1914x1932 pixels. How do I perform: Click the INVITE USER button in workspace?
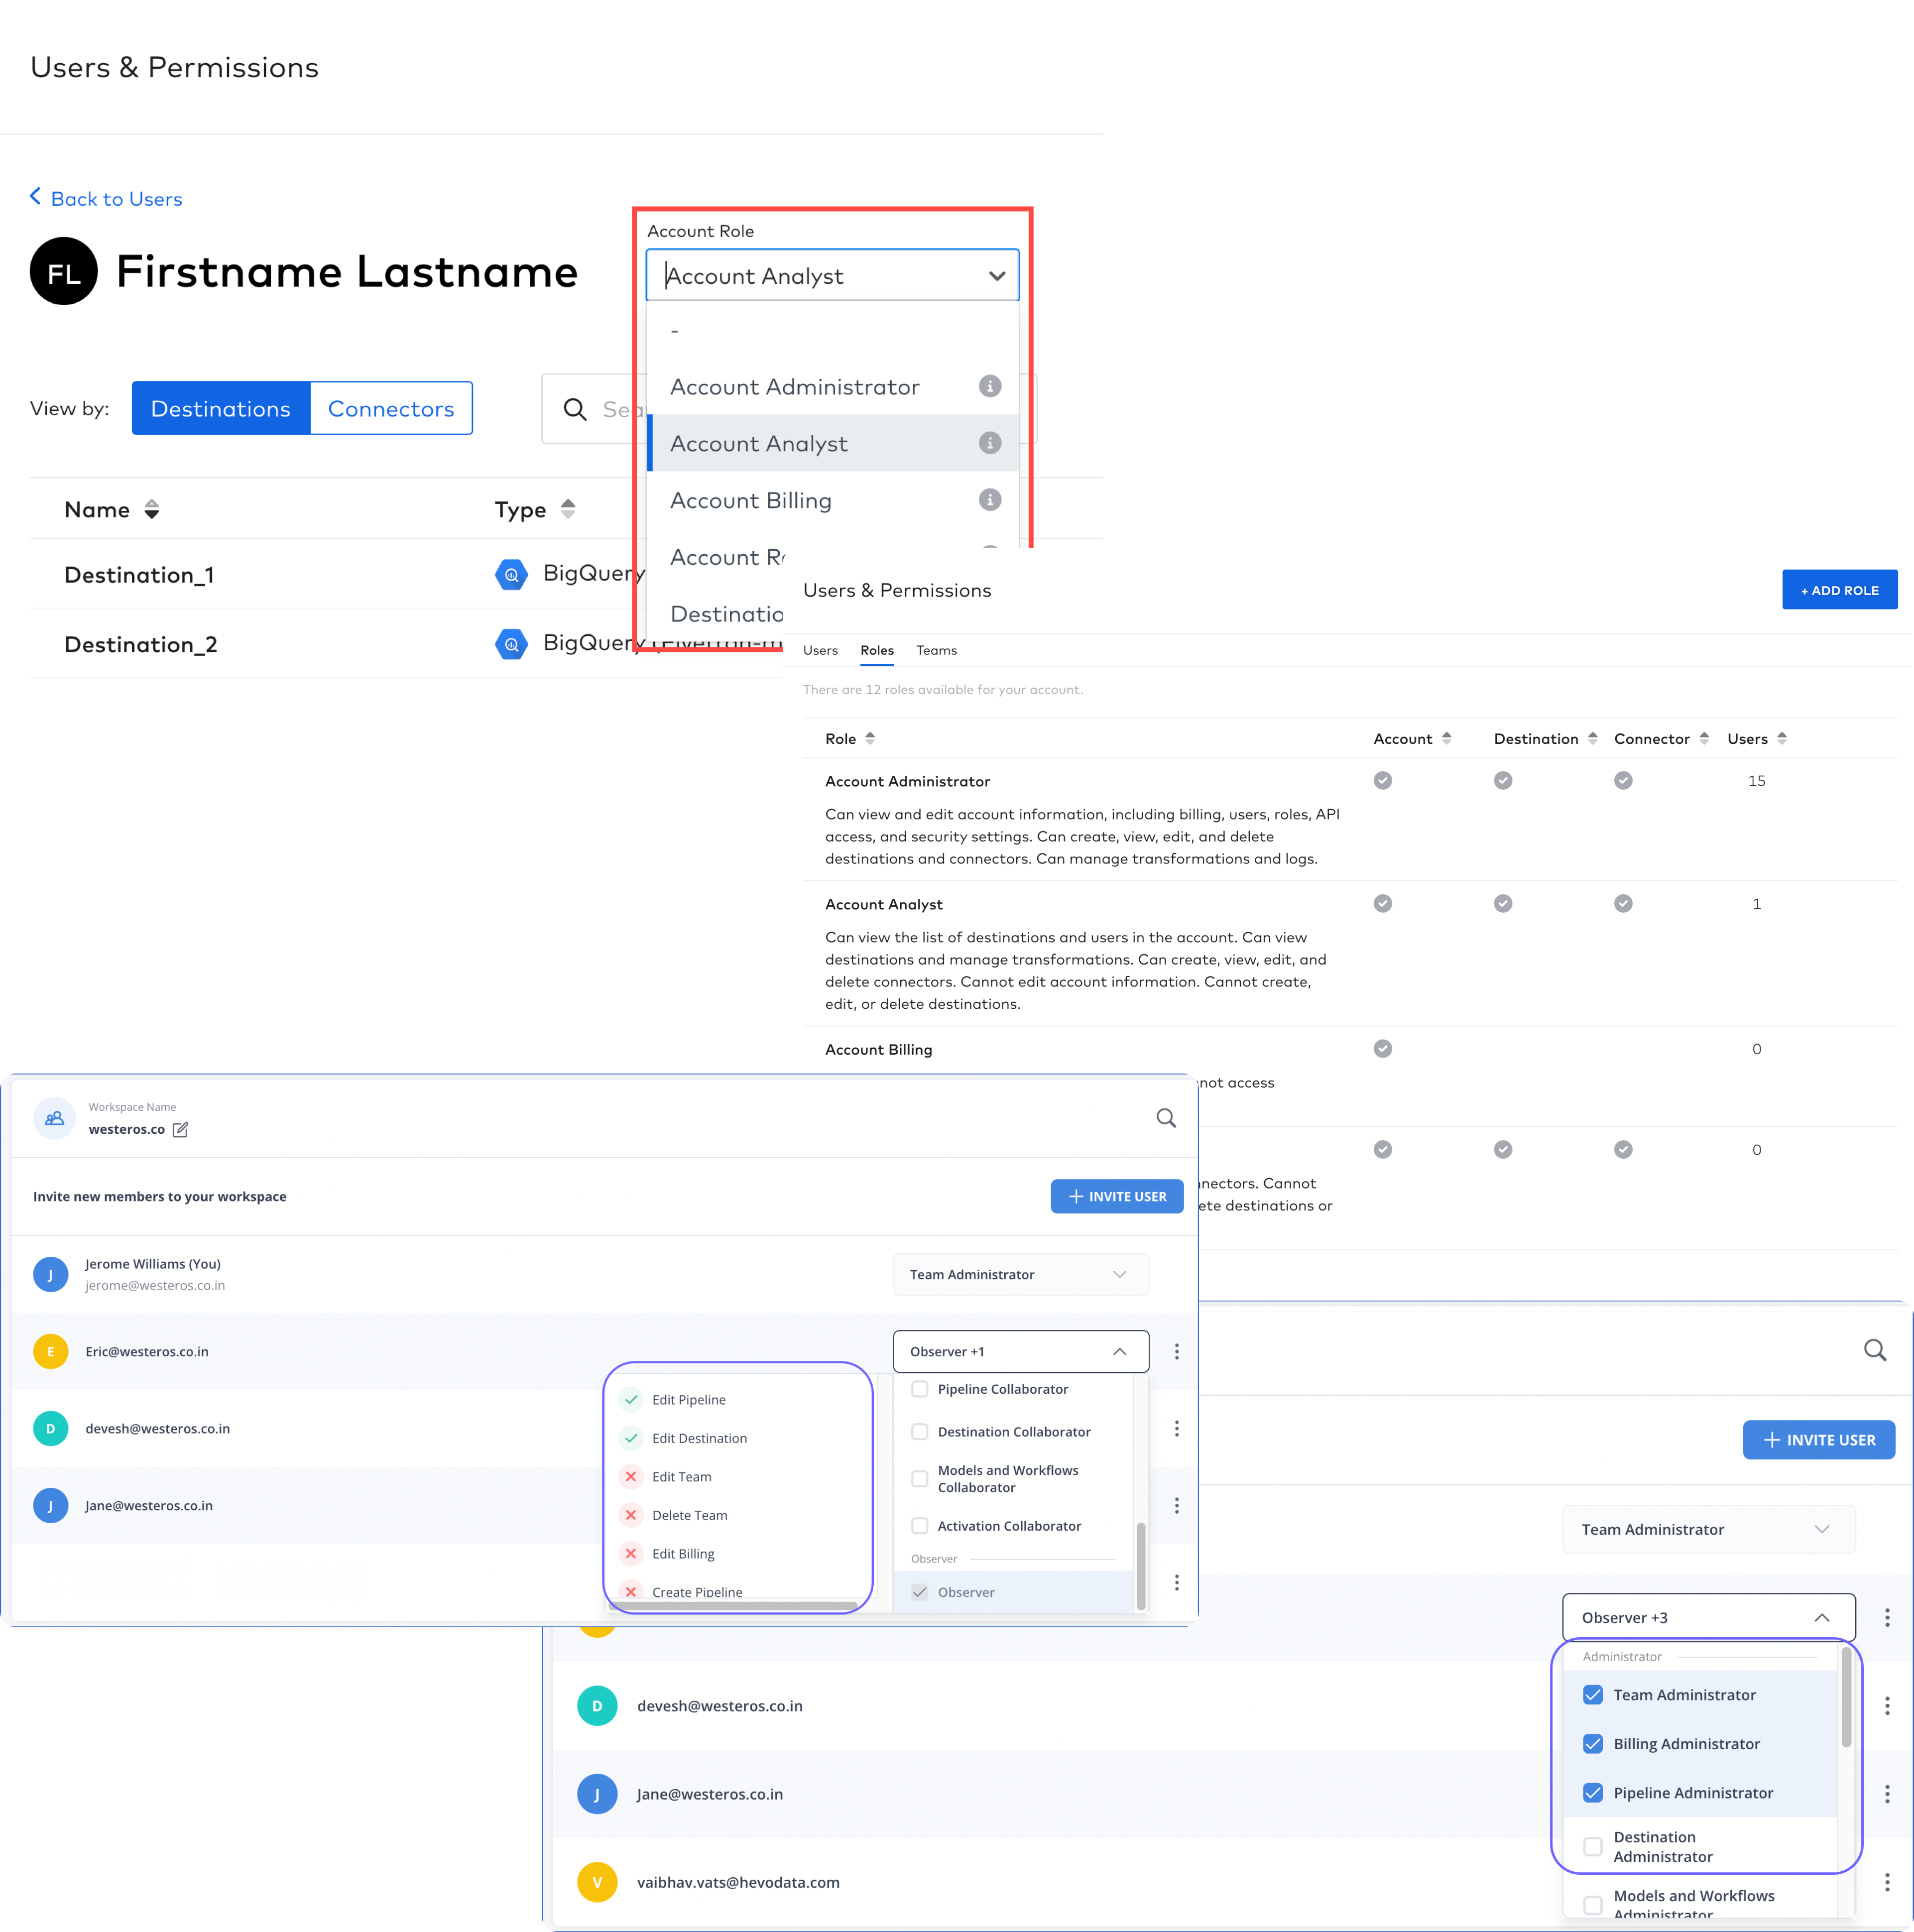1116,1196
